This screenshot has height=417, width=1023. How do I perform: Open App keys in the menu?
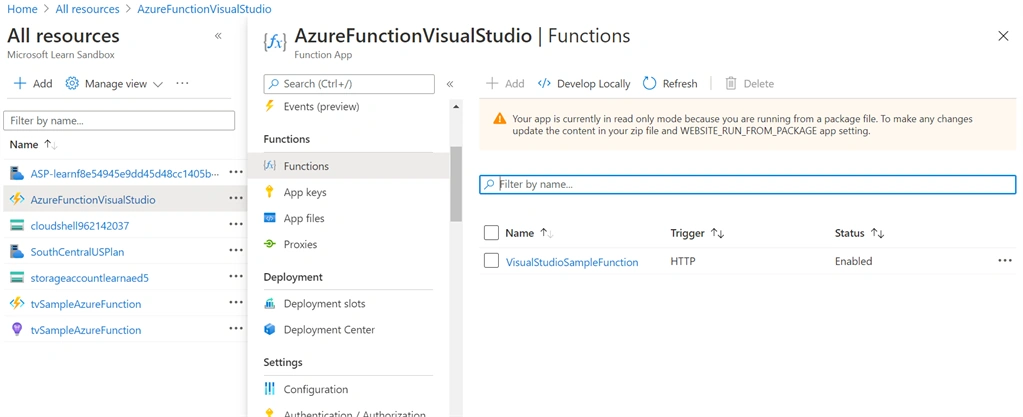[x=305, y=193]
